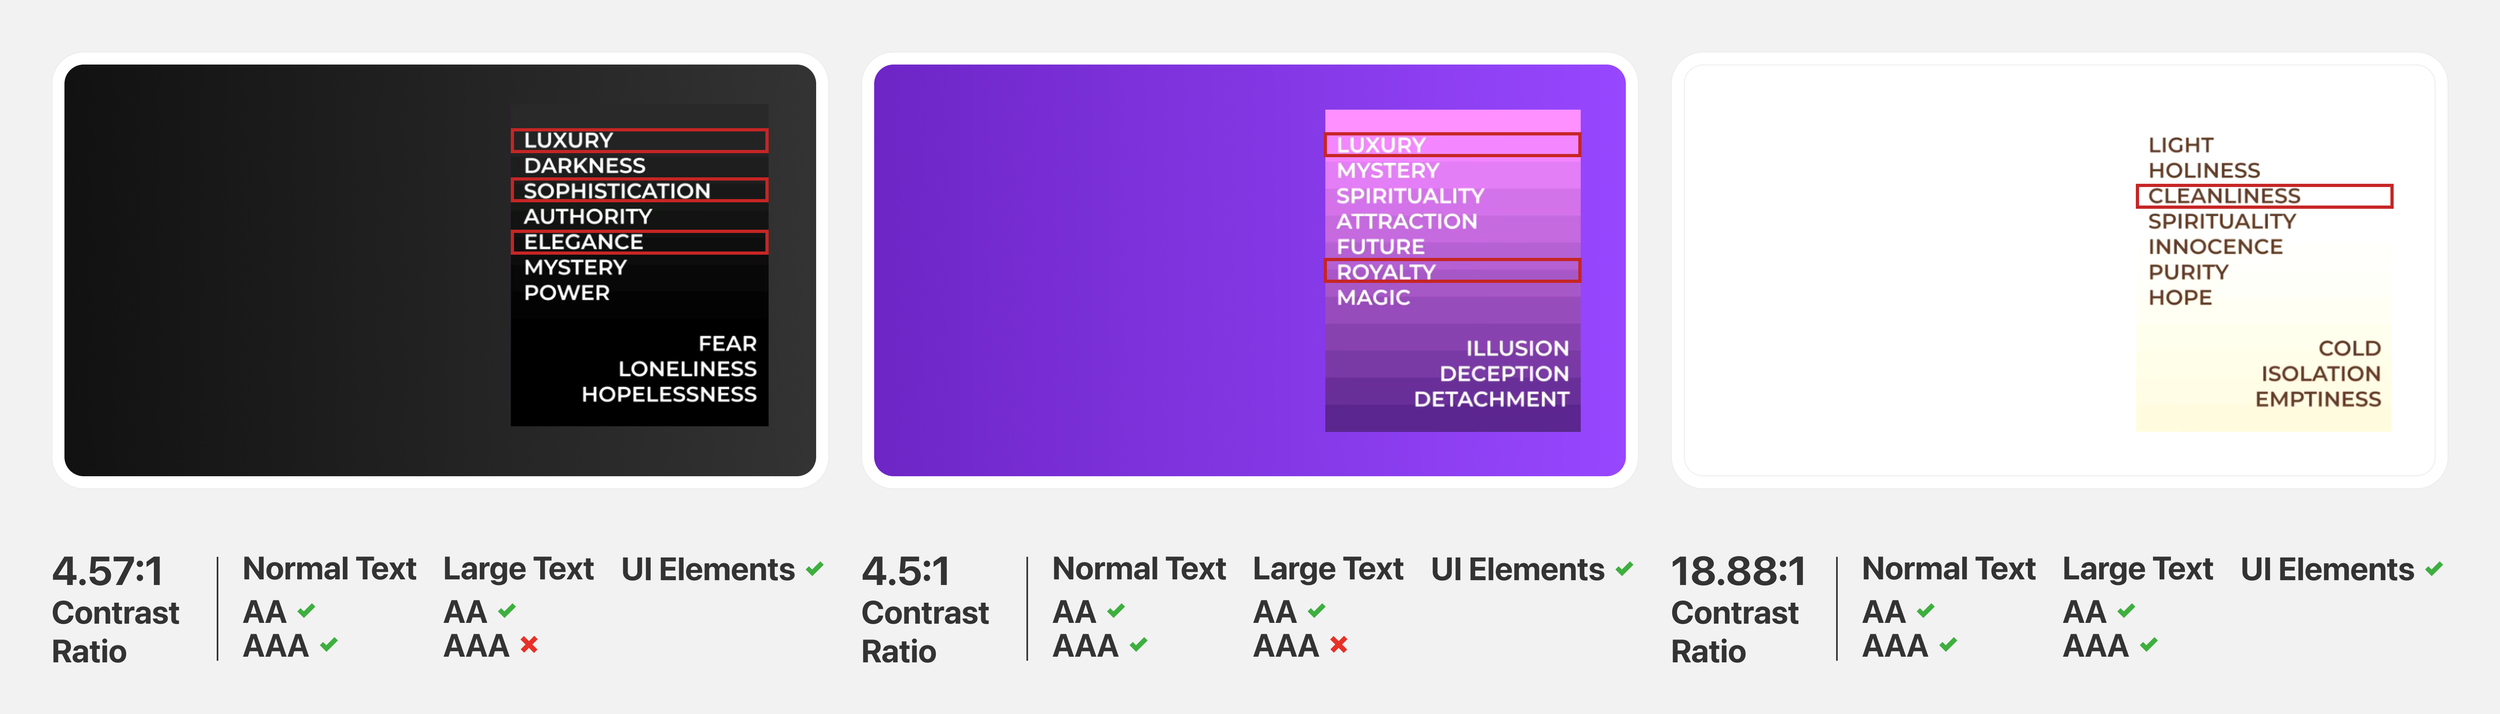Click the green check next to third UI Elements
Viewport: 2500px width, 714px height.
[x=2434, y=569]
